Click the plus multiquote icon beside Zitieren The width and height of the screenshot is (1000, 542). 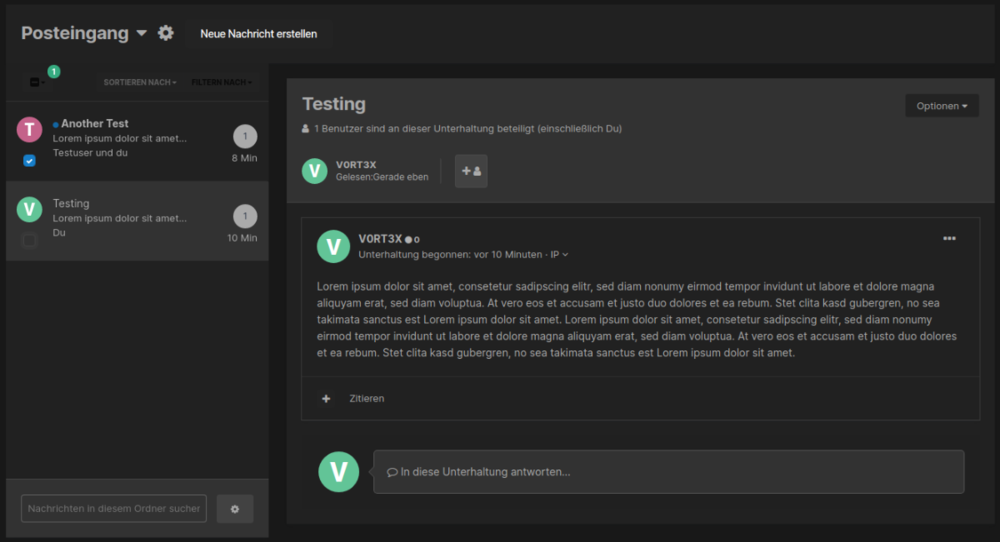326,398
